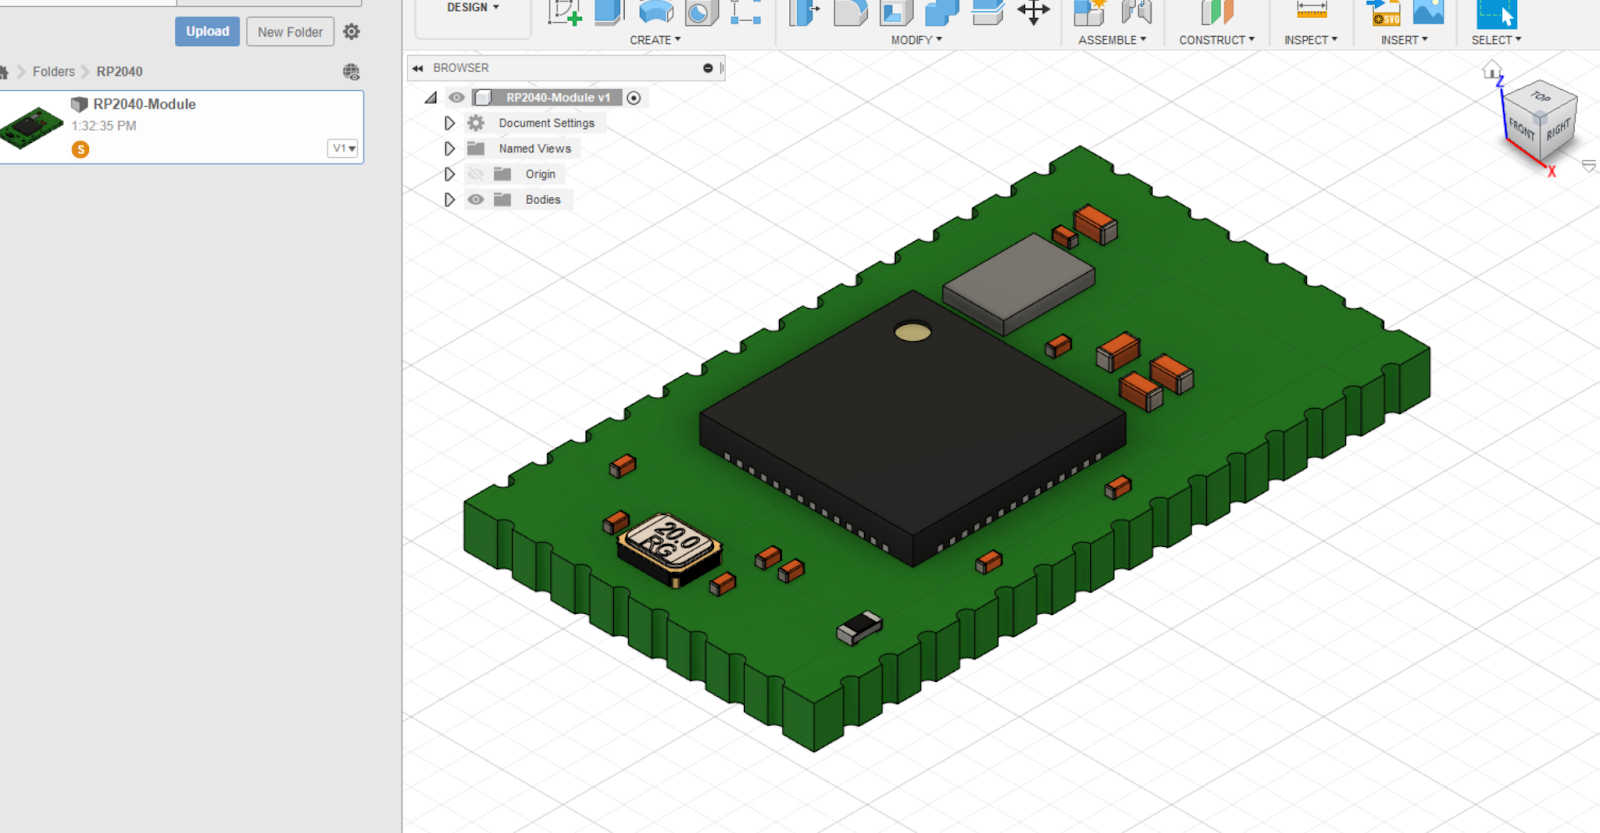The width and height of the screenshot is (1600, 833).
Task: Open the CONSTRUCT menu
Action: point(1216,40)
